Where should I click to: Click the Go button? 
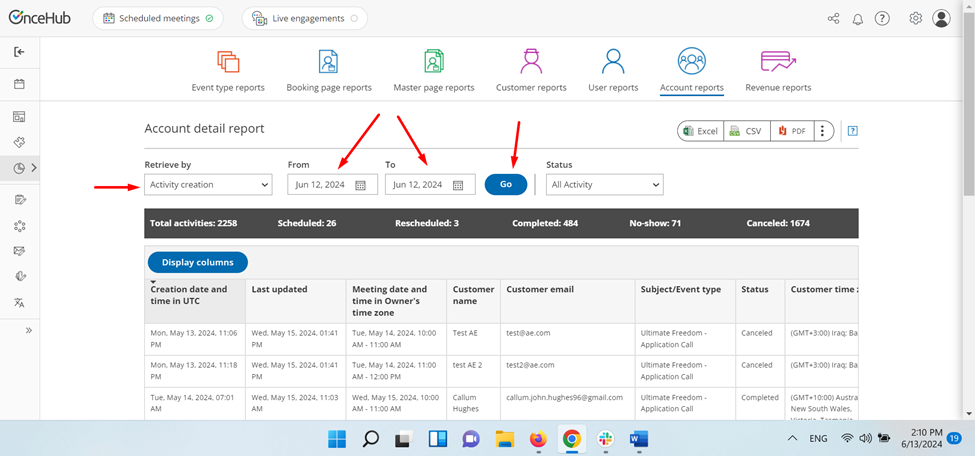point(506,185)
